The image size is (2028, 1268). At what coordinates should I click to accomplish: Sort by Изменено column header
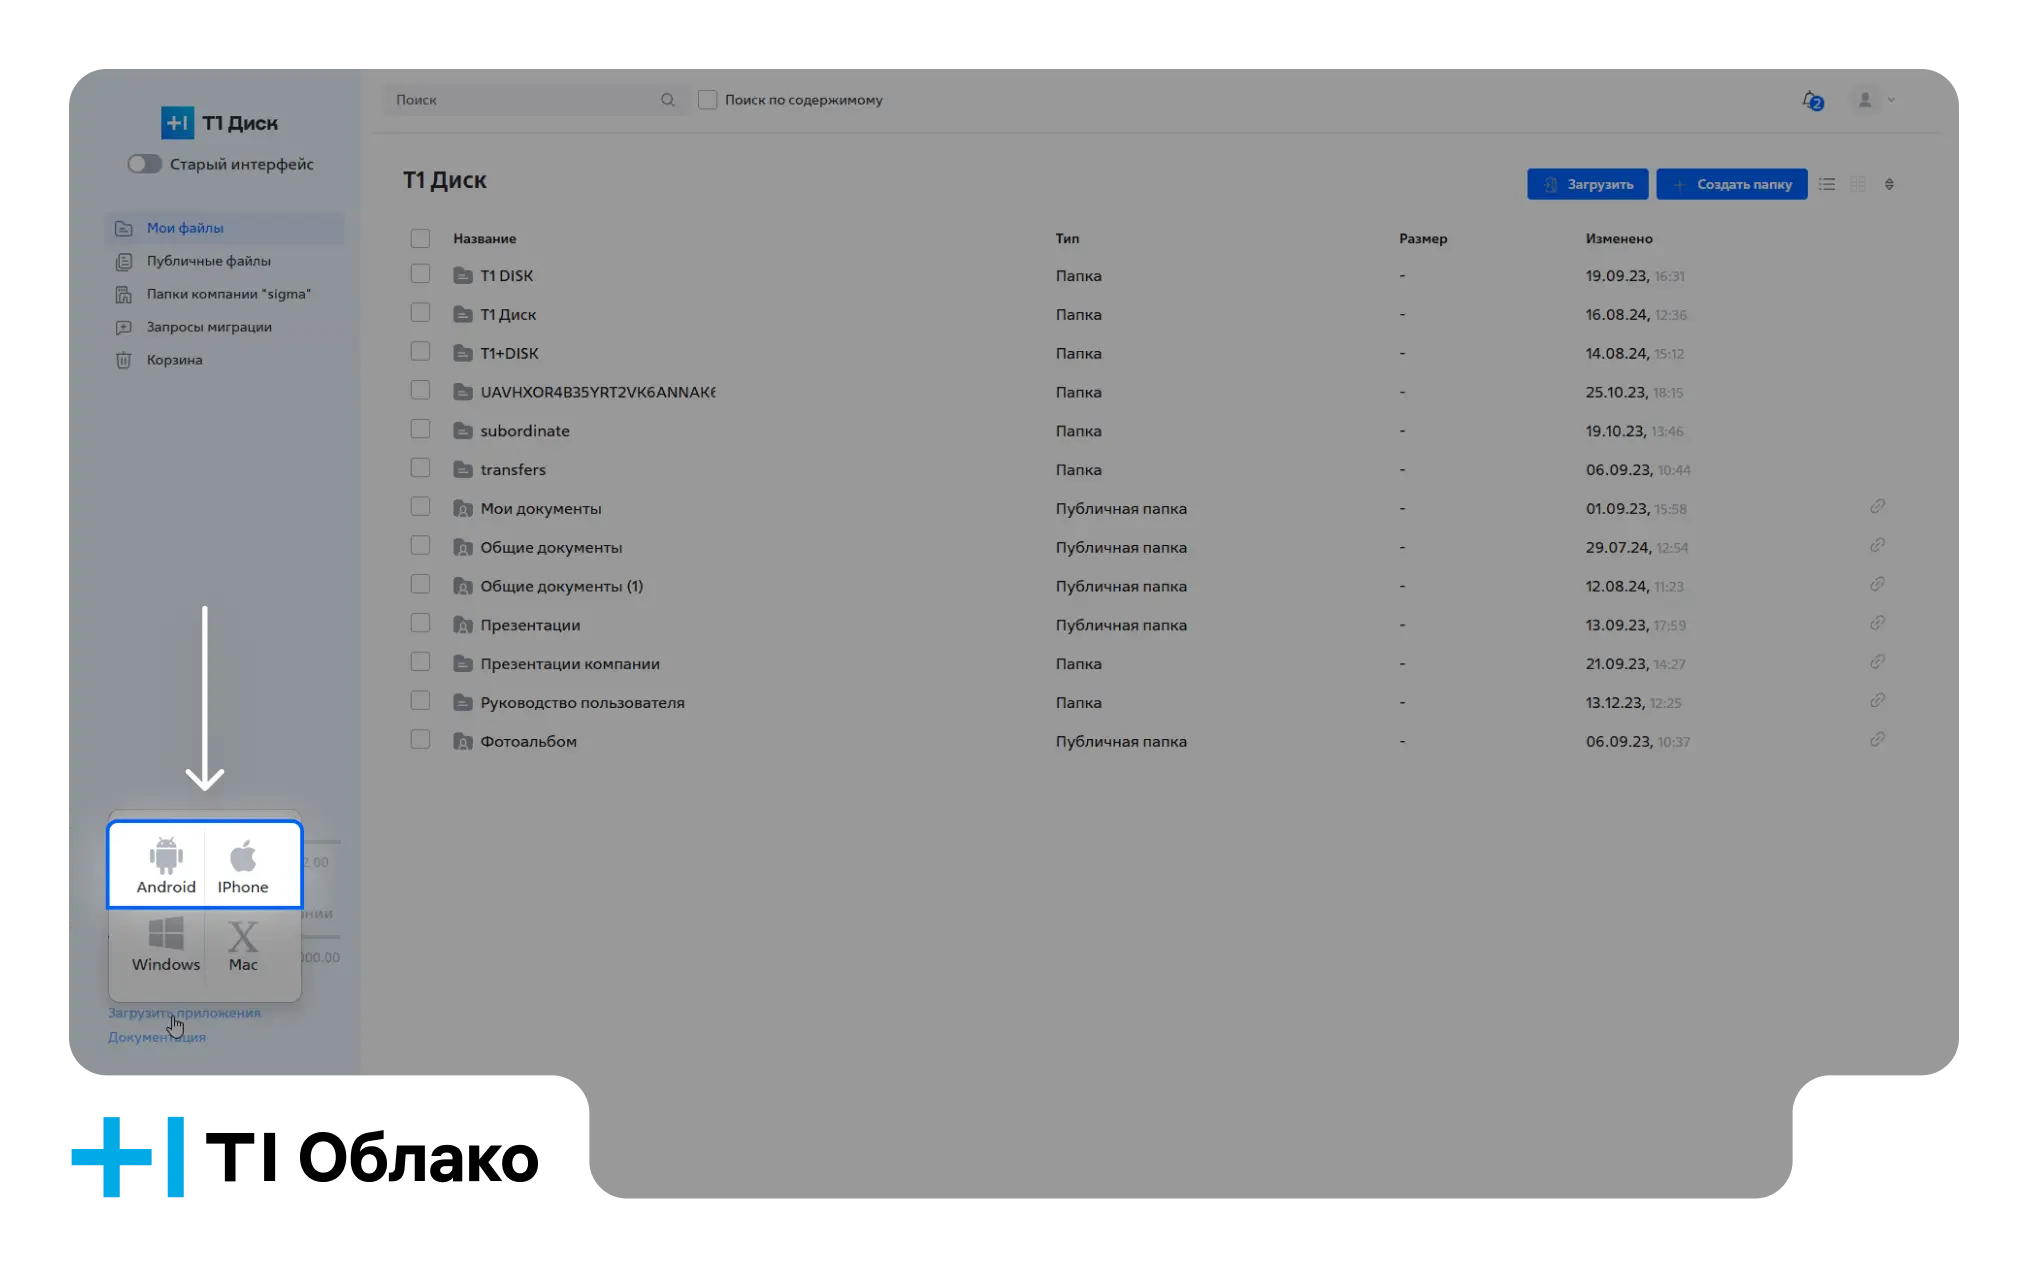click(1619, 239)
